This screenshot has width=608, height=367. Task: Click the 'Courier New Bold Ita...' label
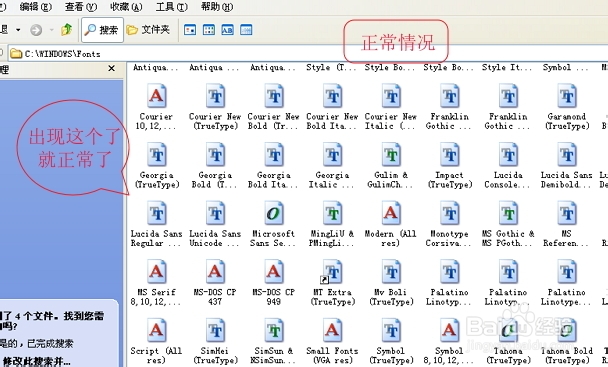pos(332,121)
